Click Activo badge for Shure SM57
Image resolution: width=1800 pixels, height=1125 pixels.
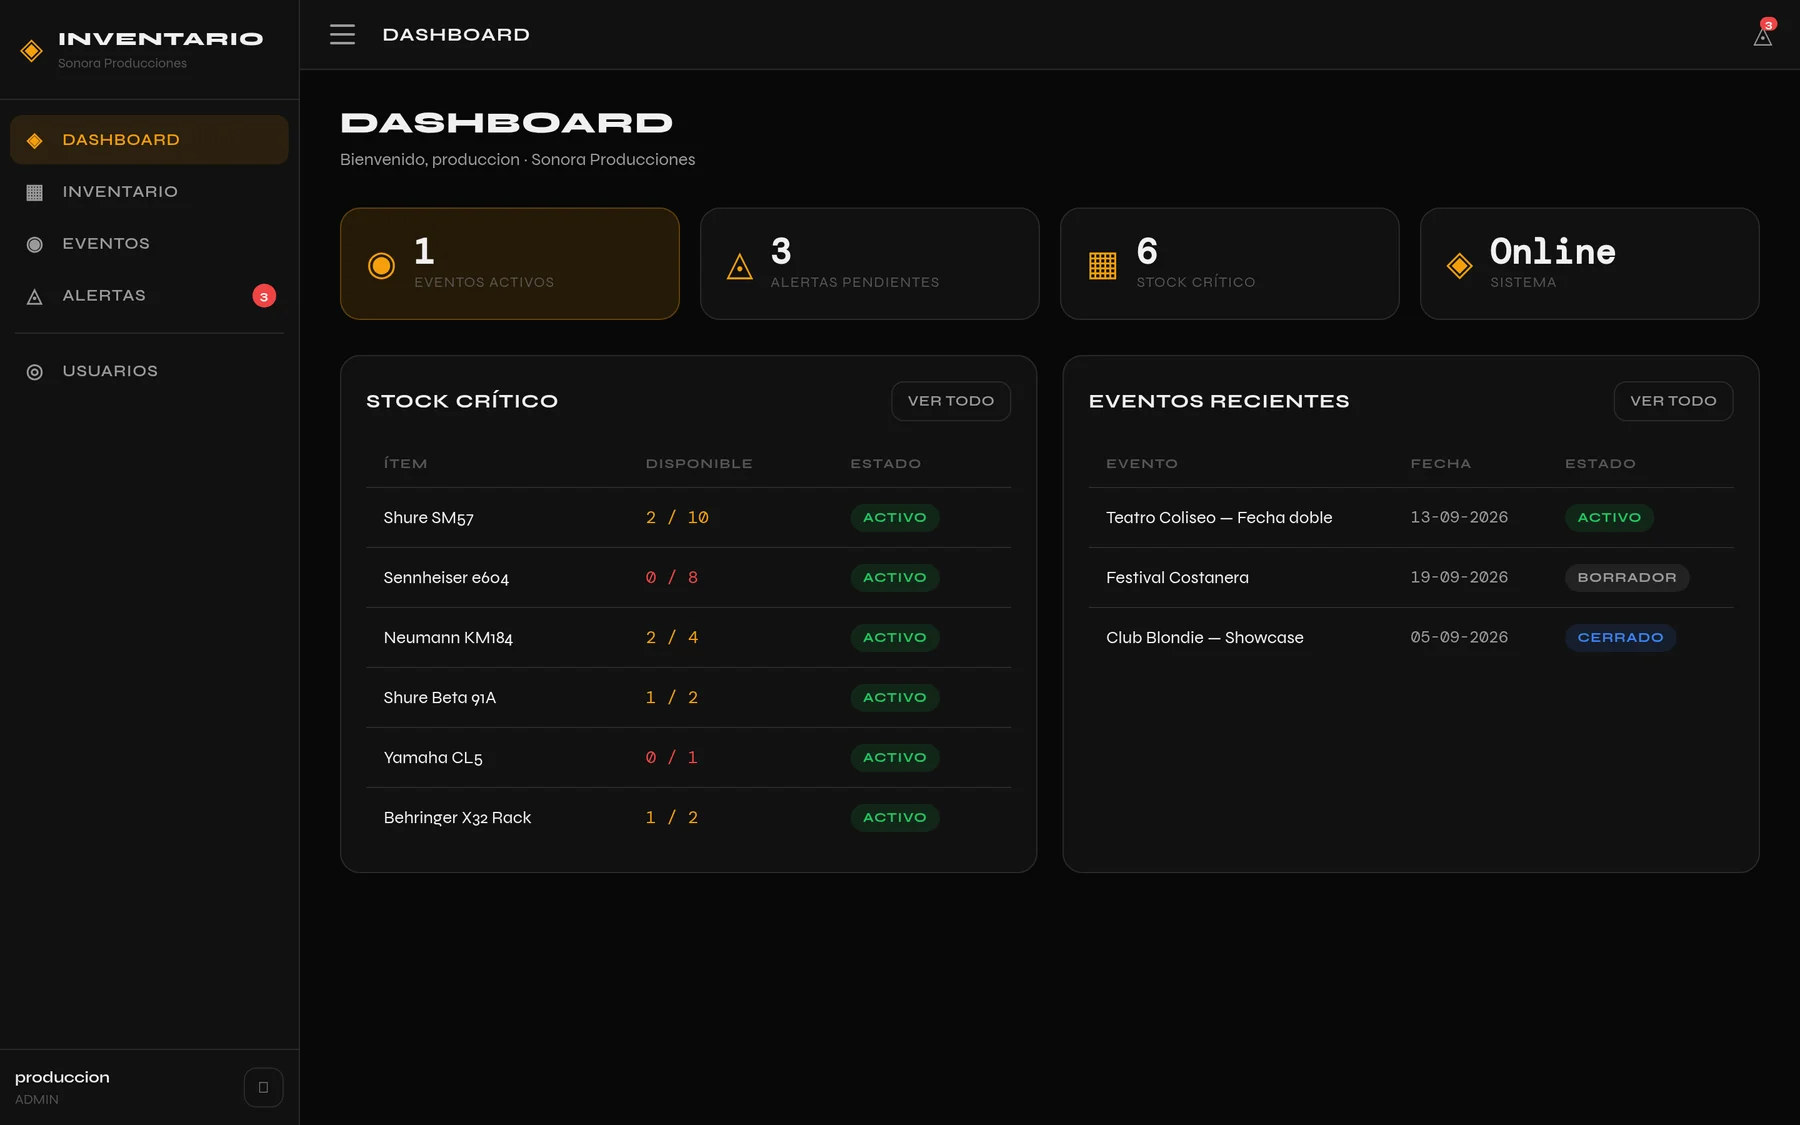(895, 518)
